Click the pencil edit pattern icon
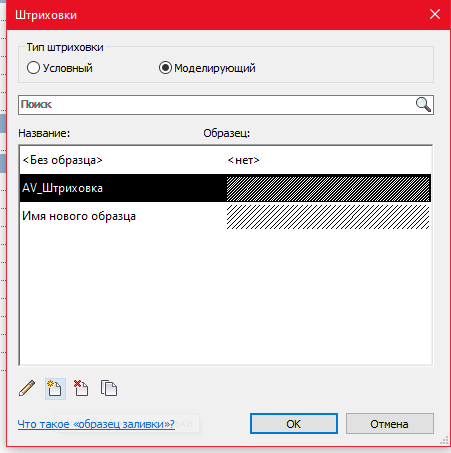Viewport: 451px width, 453px height. click(x=27, y=388)
